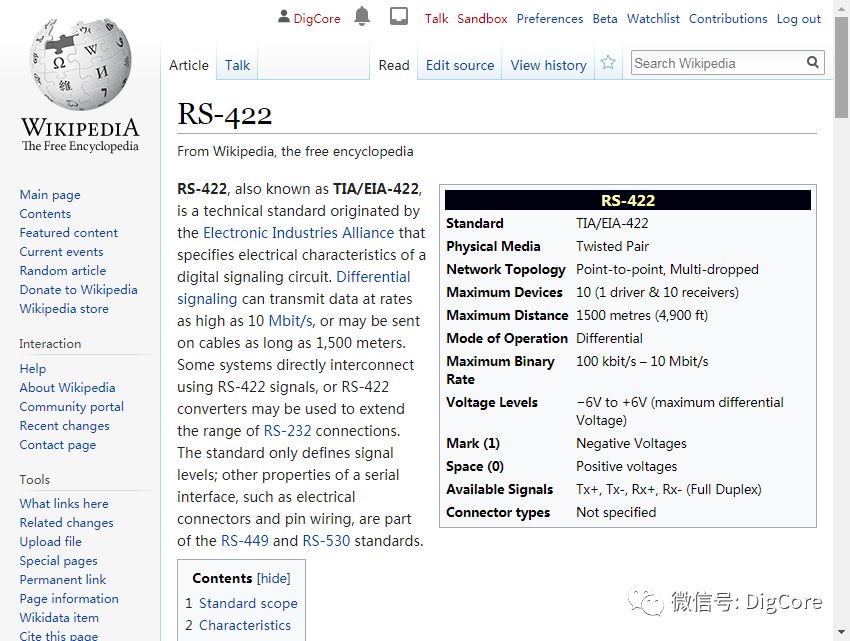This screenshot has height=641, width=850.
Task: Click the DigCore user profile icon
Action: 284,18
